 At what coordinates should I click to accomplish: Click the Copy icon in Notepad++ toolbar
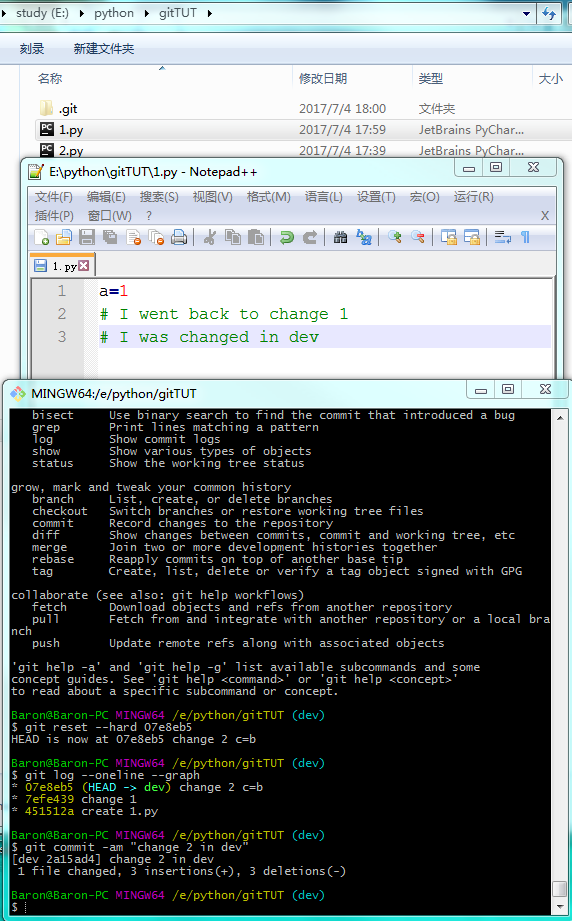(x=233, y=237)
